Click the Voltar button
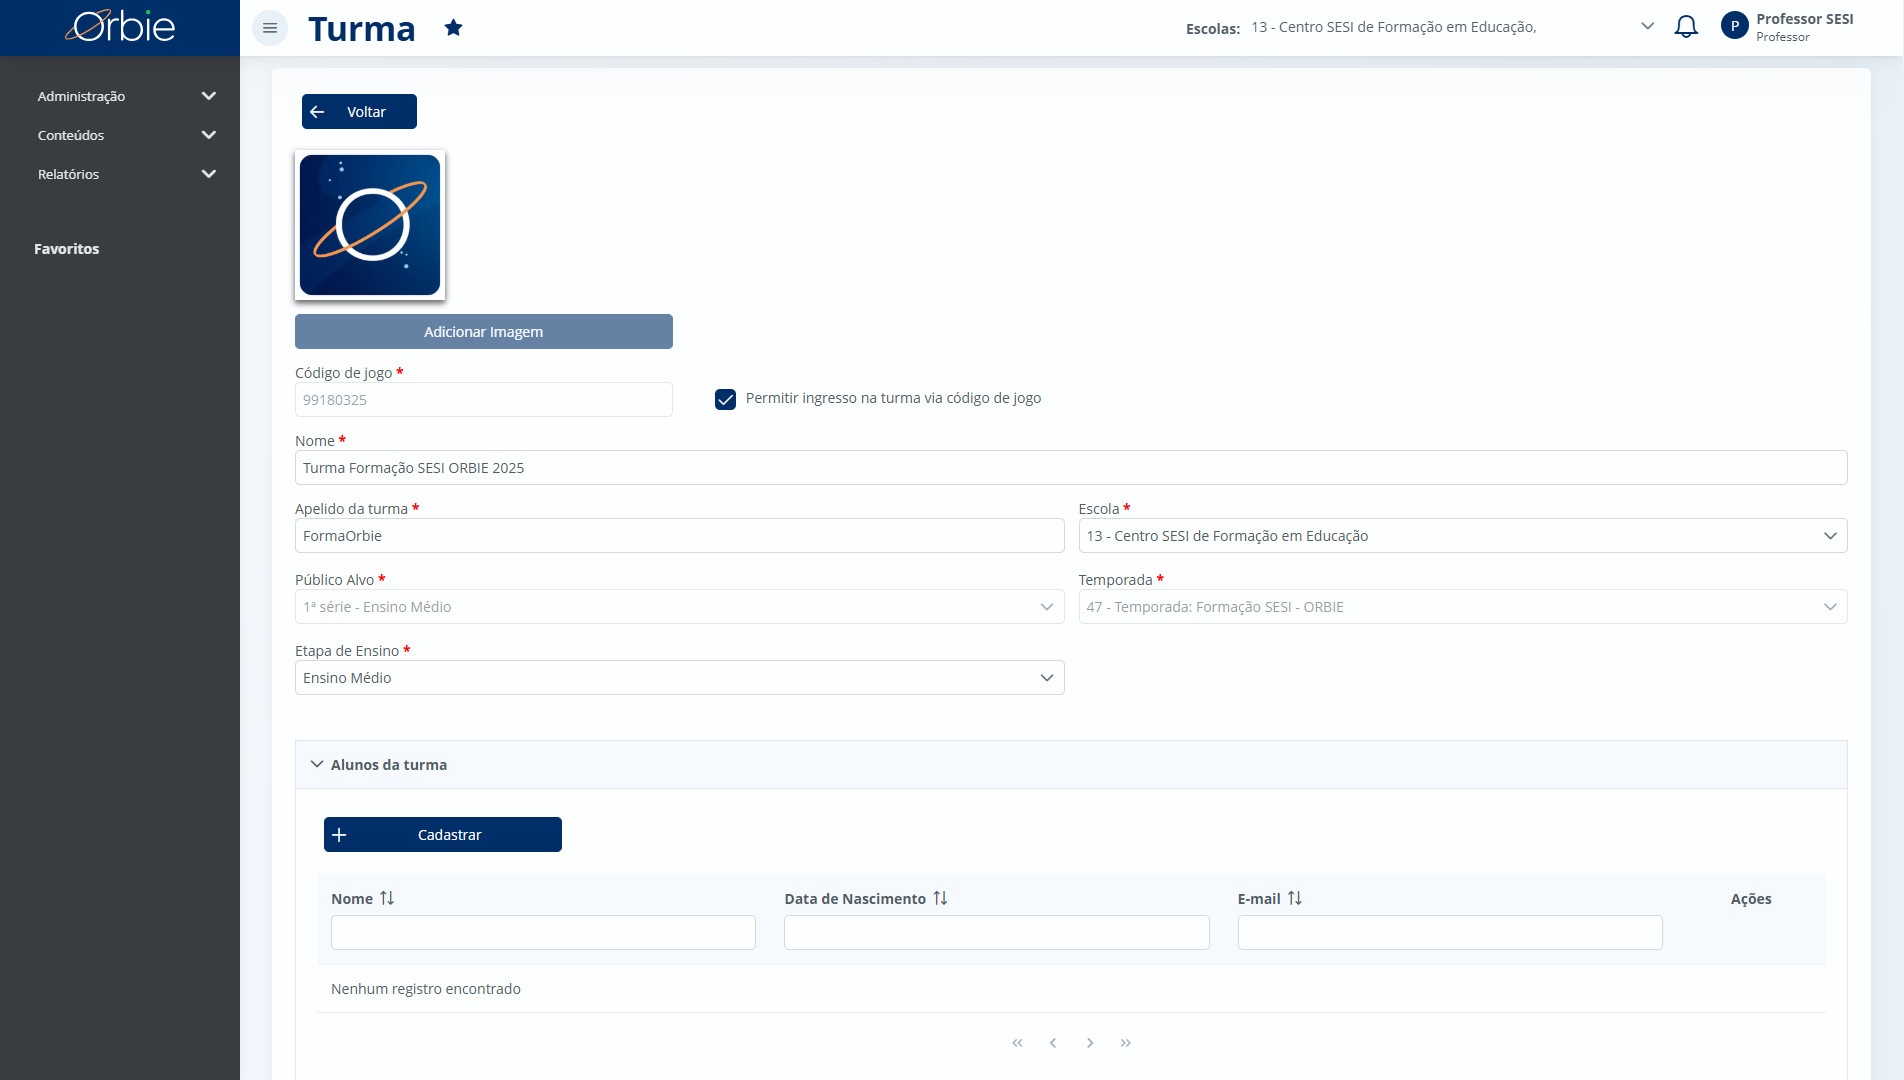Viewport: 1904px width, 1080px height. (x=359, y=112)
